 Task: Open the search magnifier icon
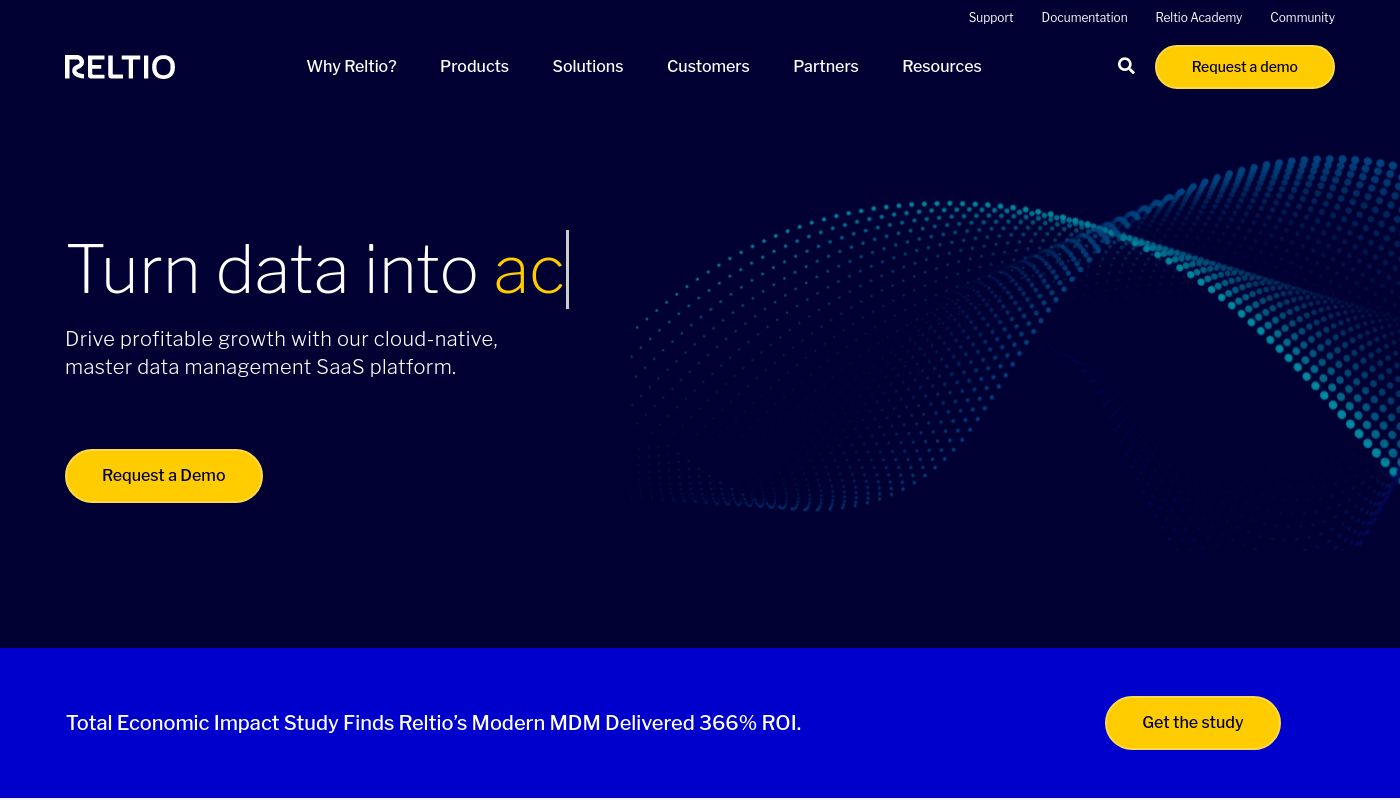1126,66
